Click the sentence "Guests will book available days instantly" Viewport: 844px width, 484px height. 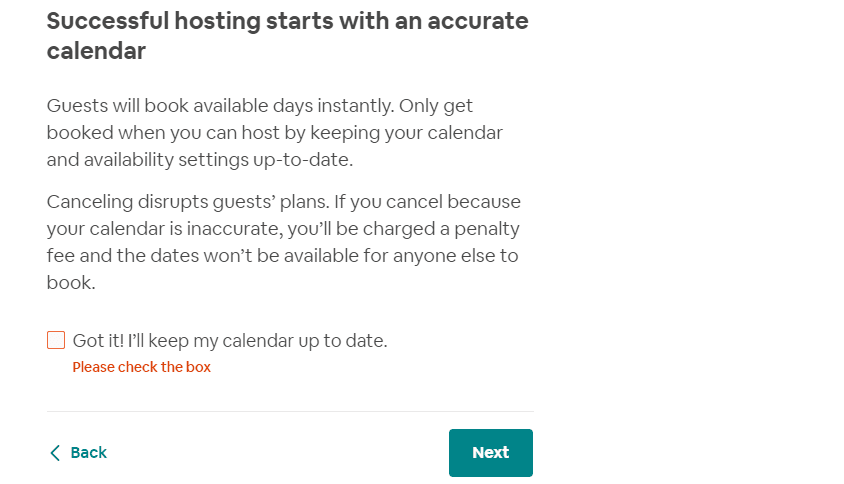point(220,106)
